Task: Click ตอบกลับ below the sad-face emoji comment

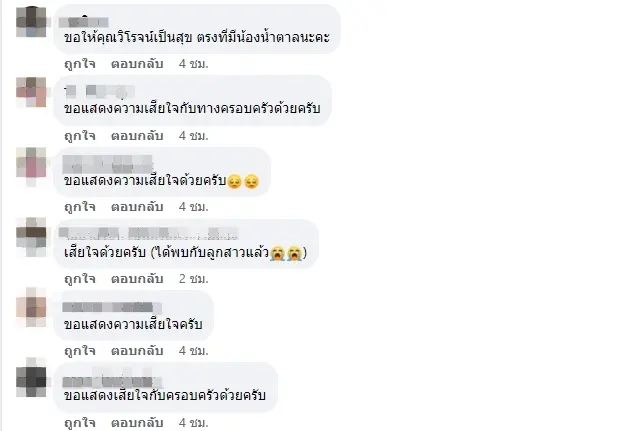Action: coord(137,207)
